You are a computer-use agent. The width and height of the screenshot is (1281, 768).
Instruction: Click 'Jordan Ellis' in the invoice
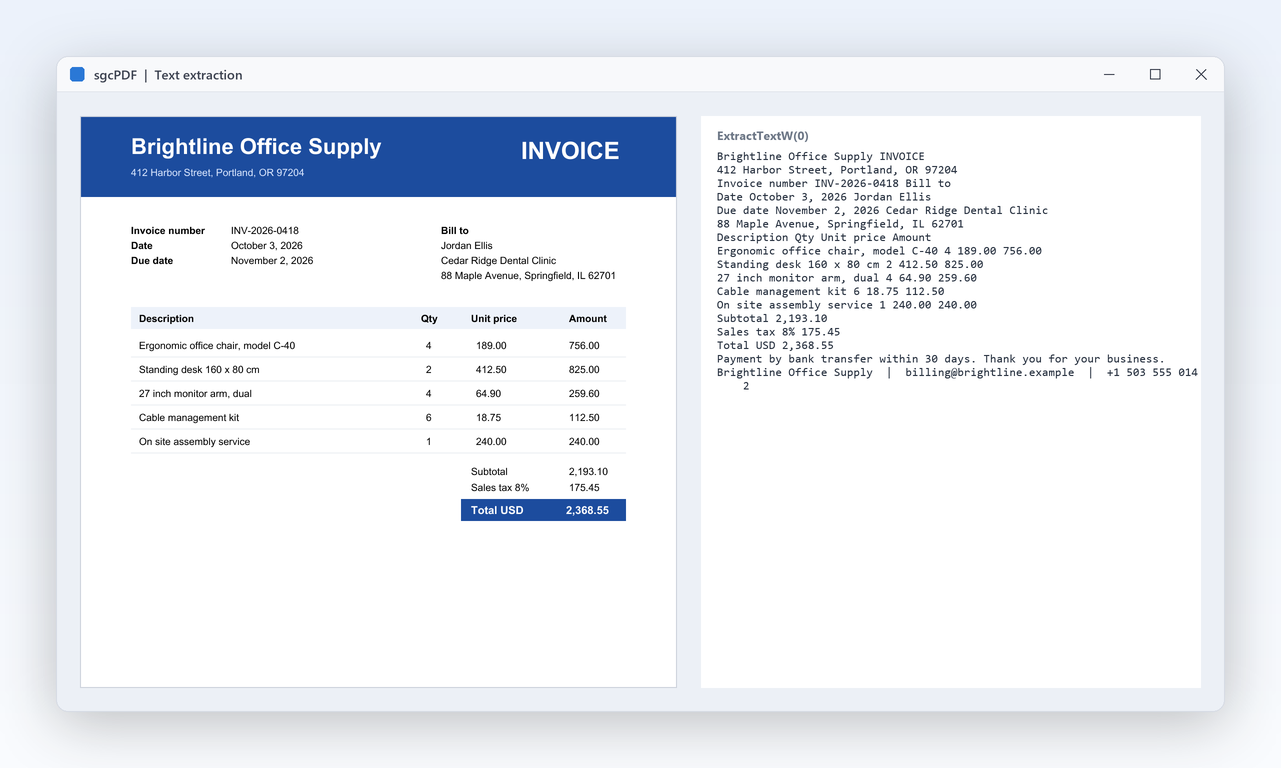coord(467,246)
